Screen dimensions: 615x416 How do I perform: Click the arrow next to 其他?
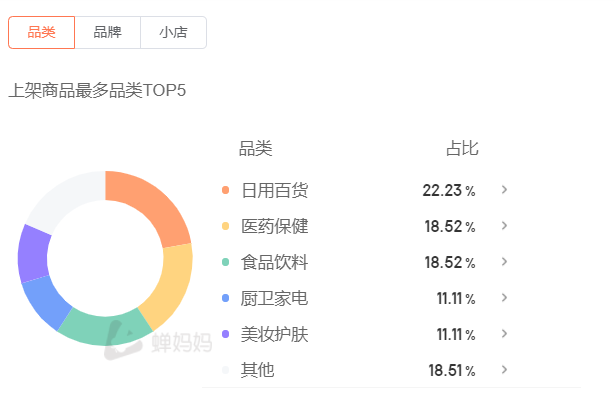504,370
